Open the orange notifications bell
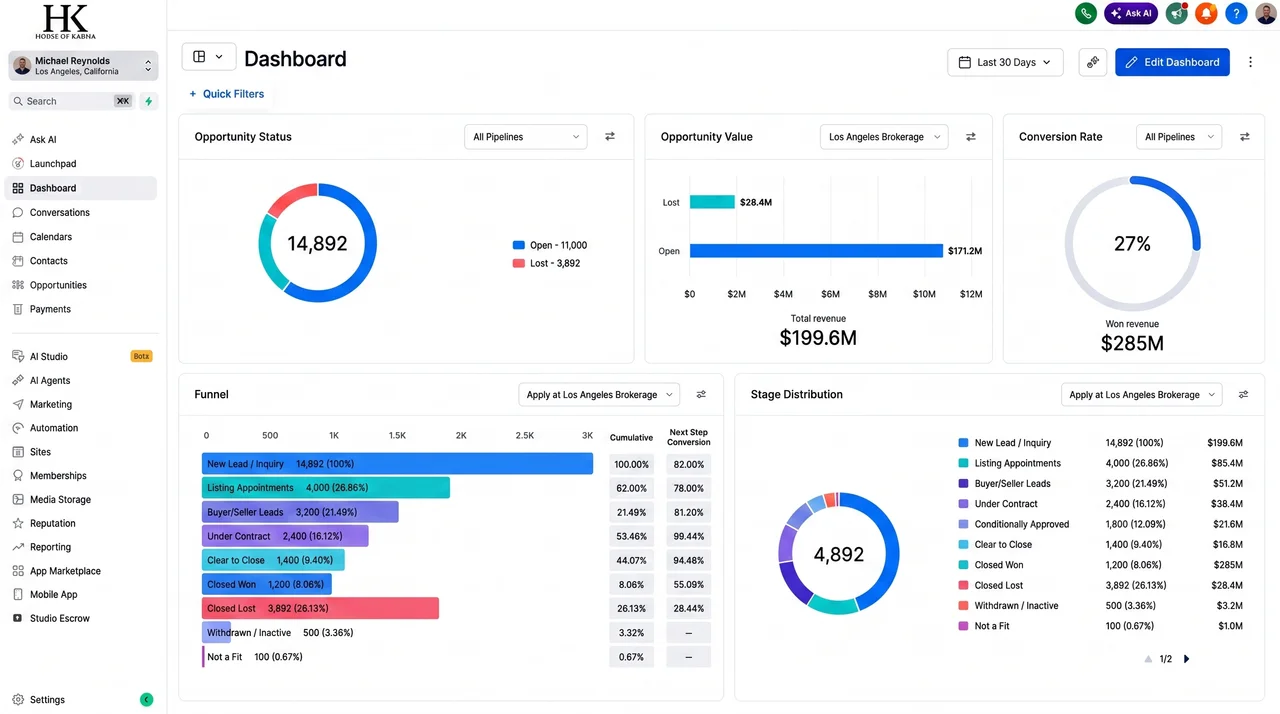Screen dimensions: 1280x714 pos(1207,13)
